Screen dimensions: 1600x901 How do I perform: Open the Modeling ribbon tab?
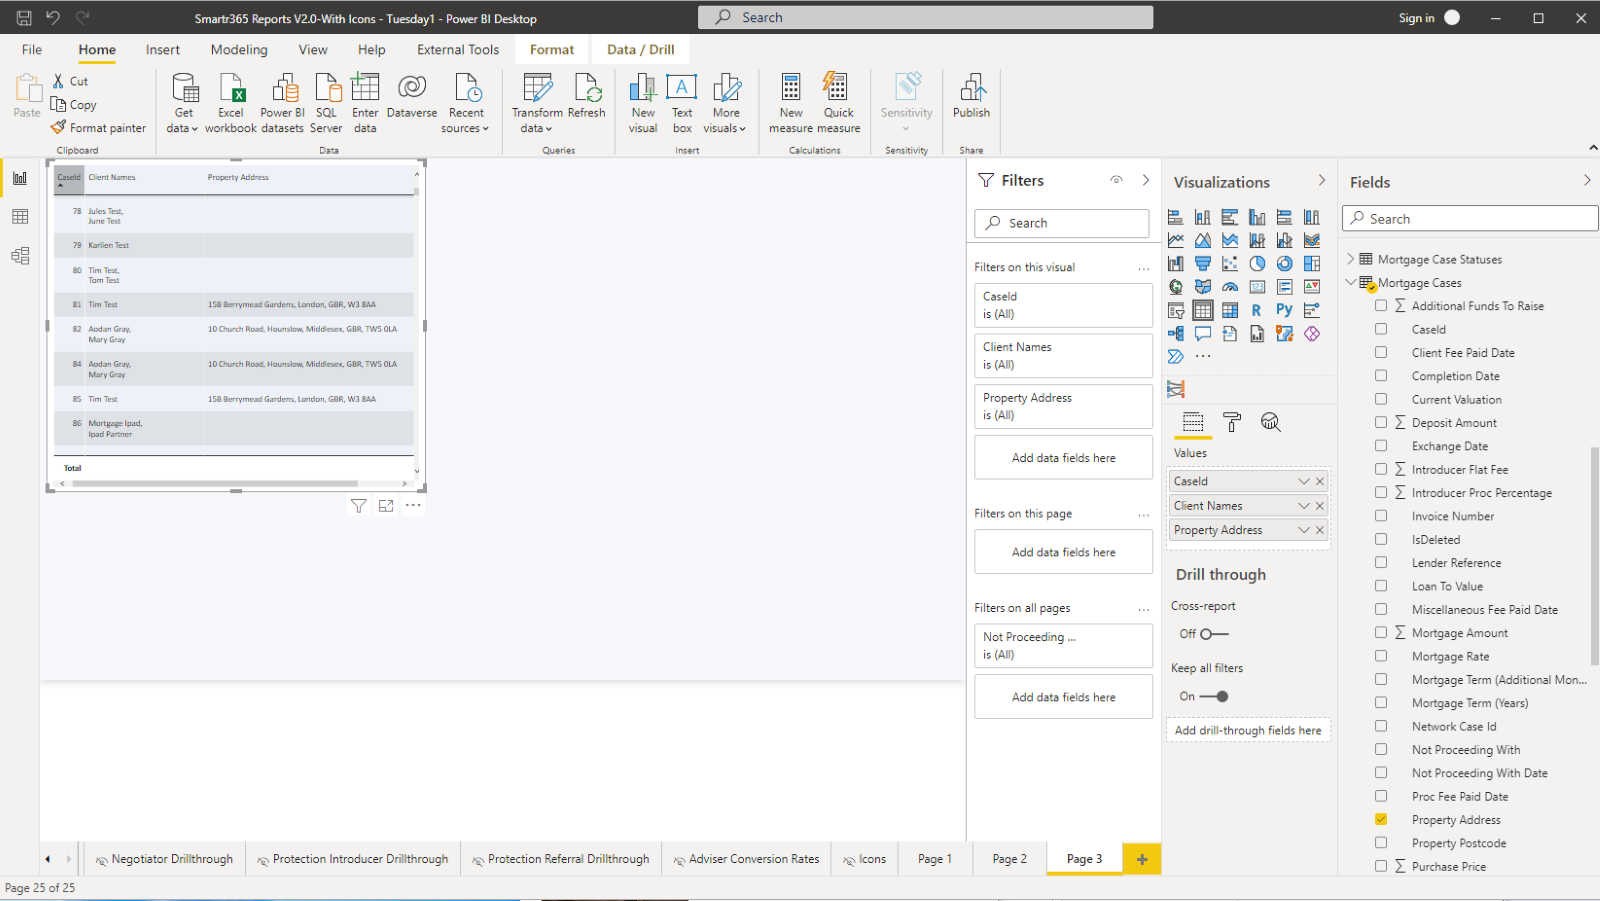[x=239, y=49]
